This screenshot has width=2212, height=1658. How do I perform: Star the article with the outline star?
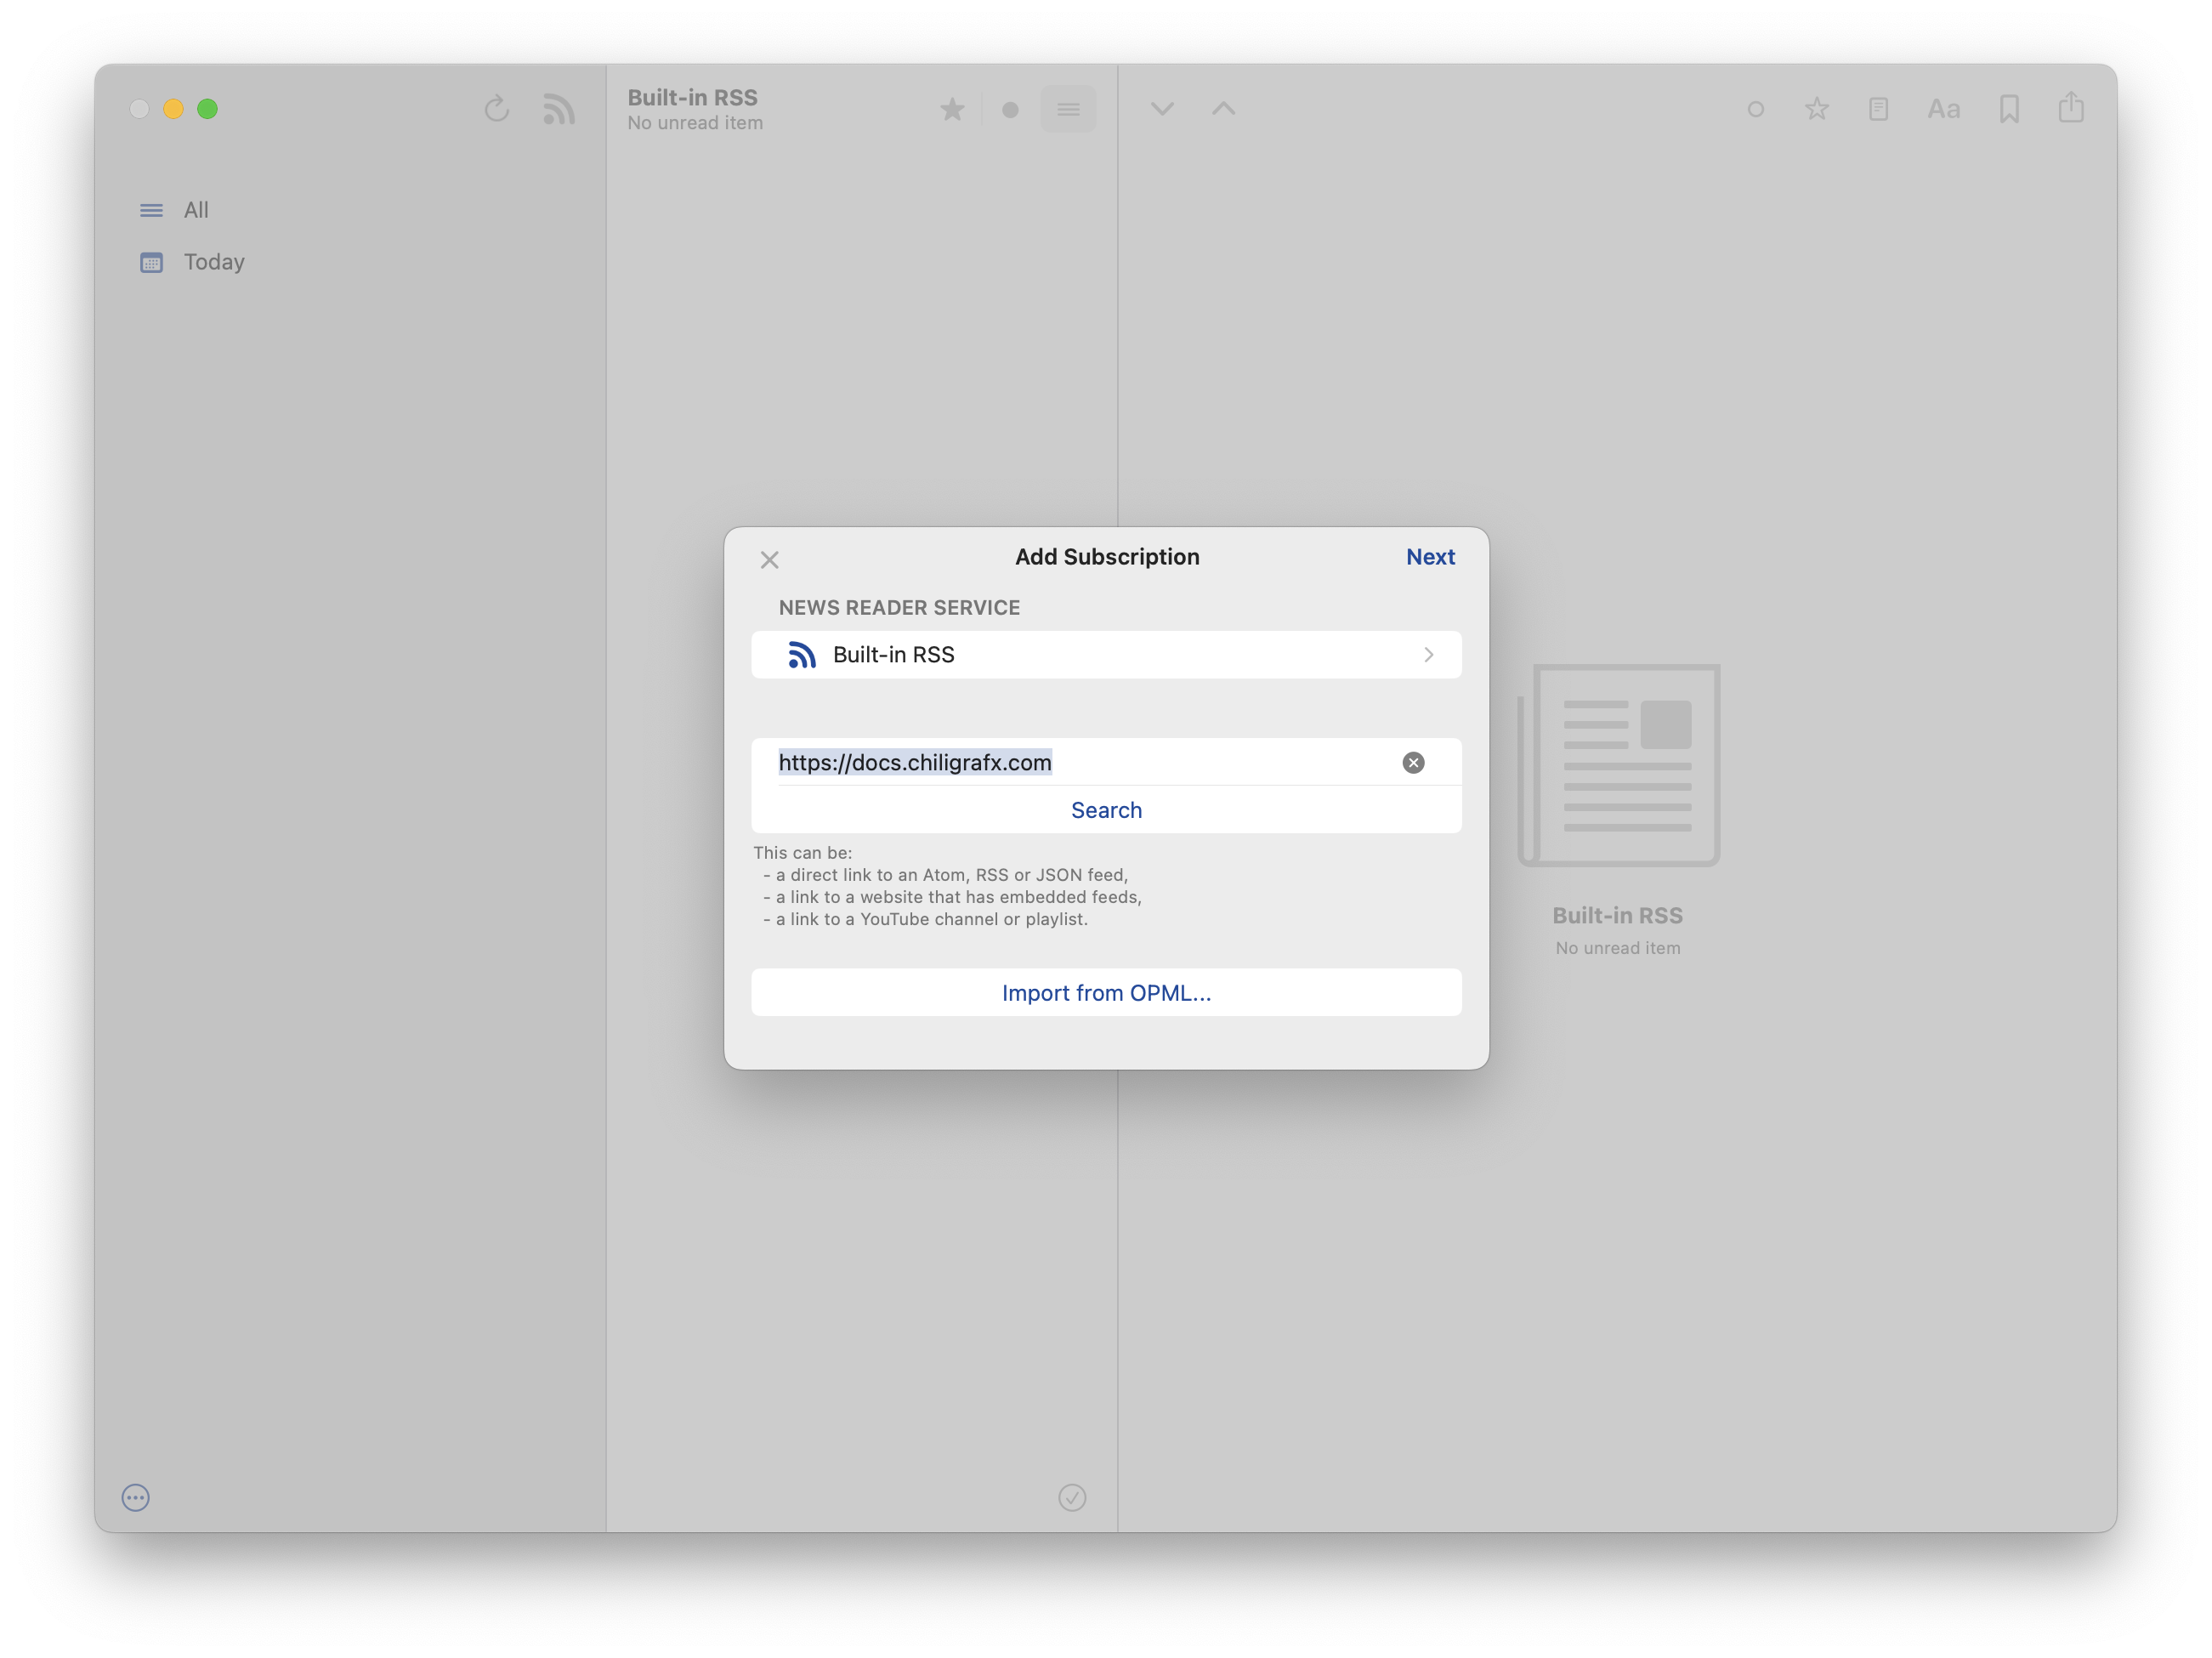click(x=1817, y=109)
